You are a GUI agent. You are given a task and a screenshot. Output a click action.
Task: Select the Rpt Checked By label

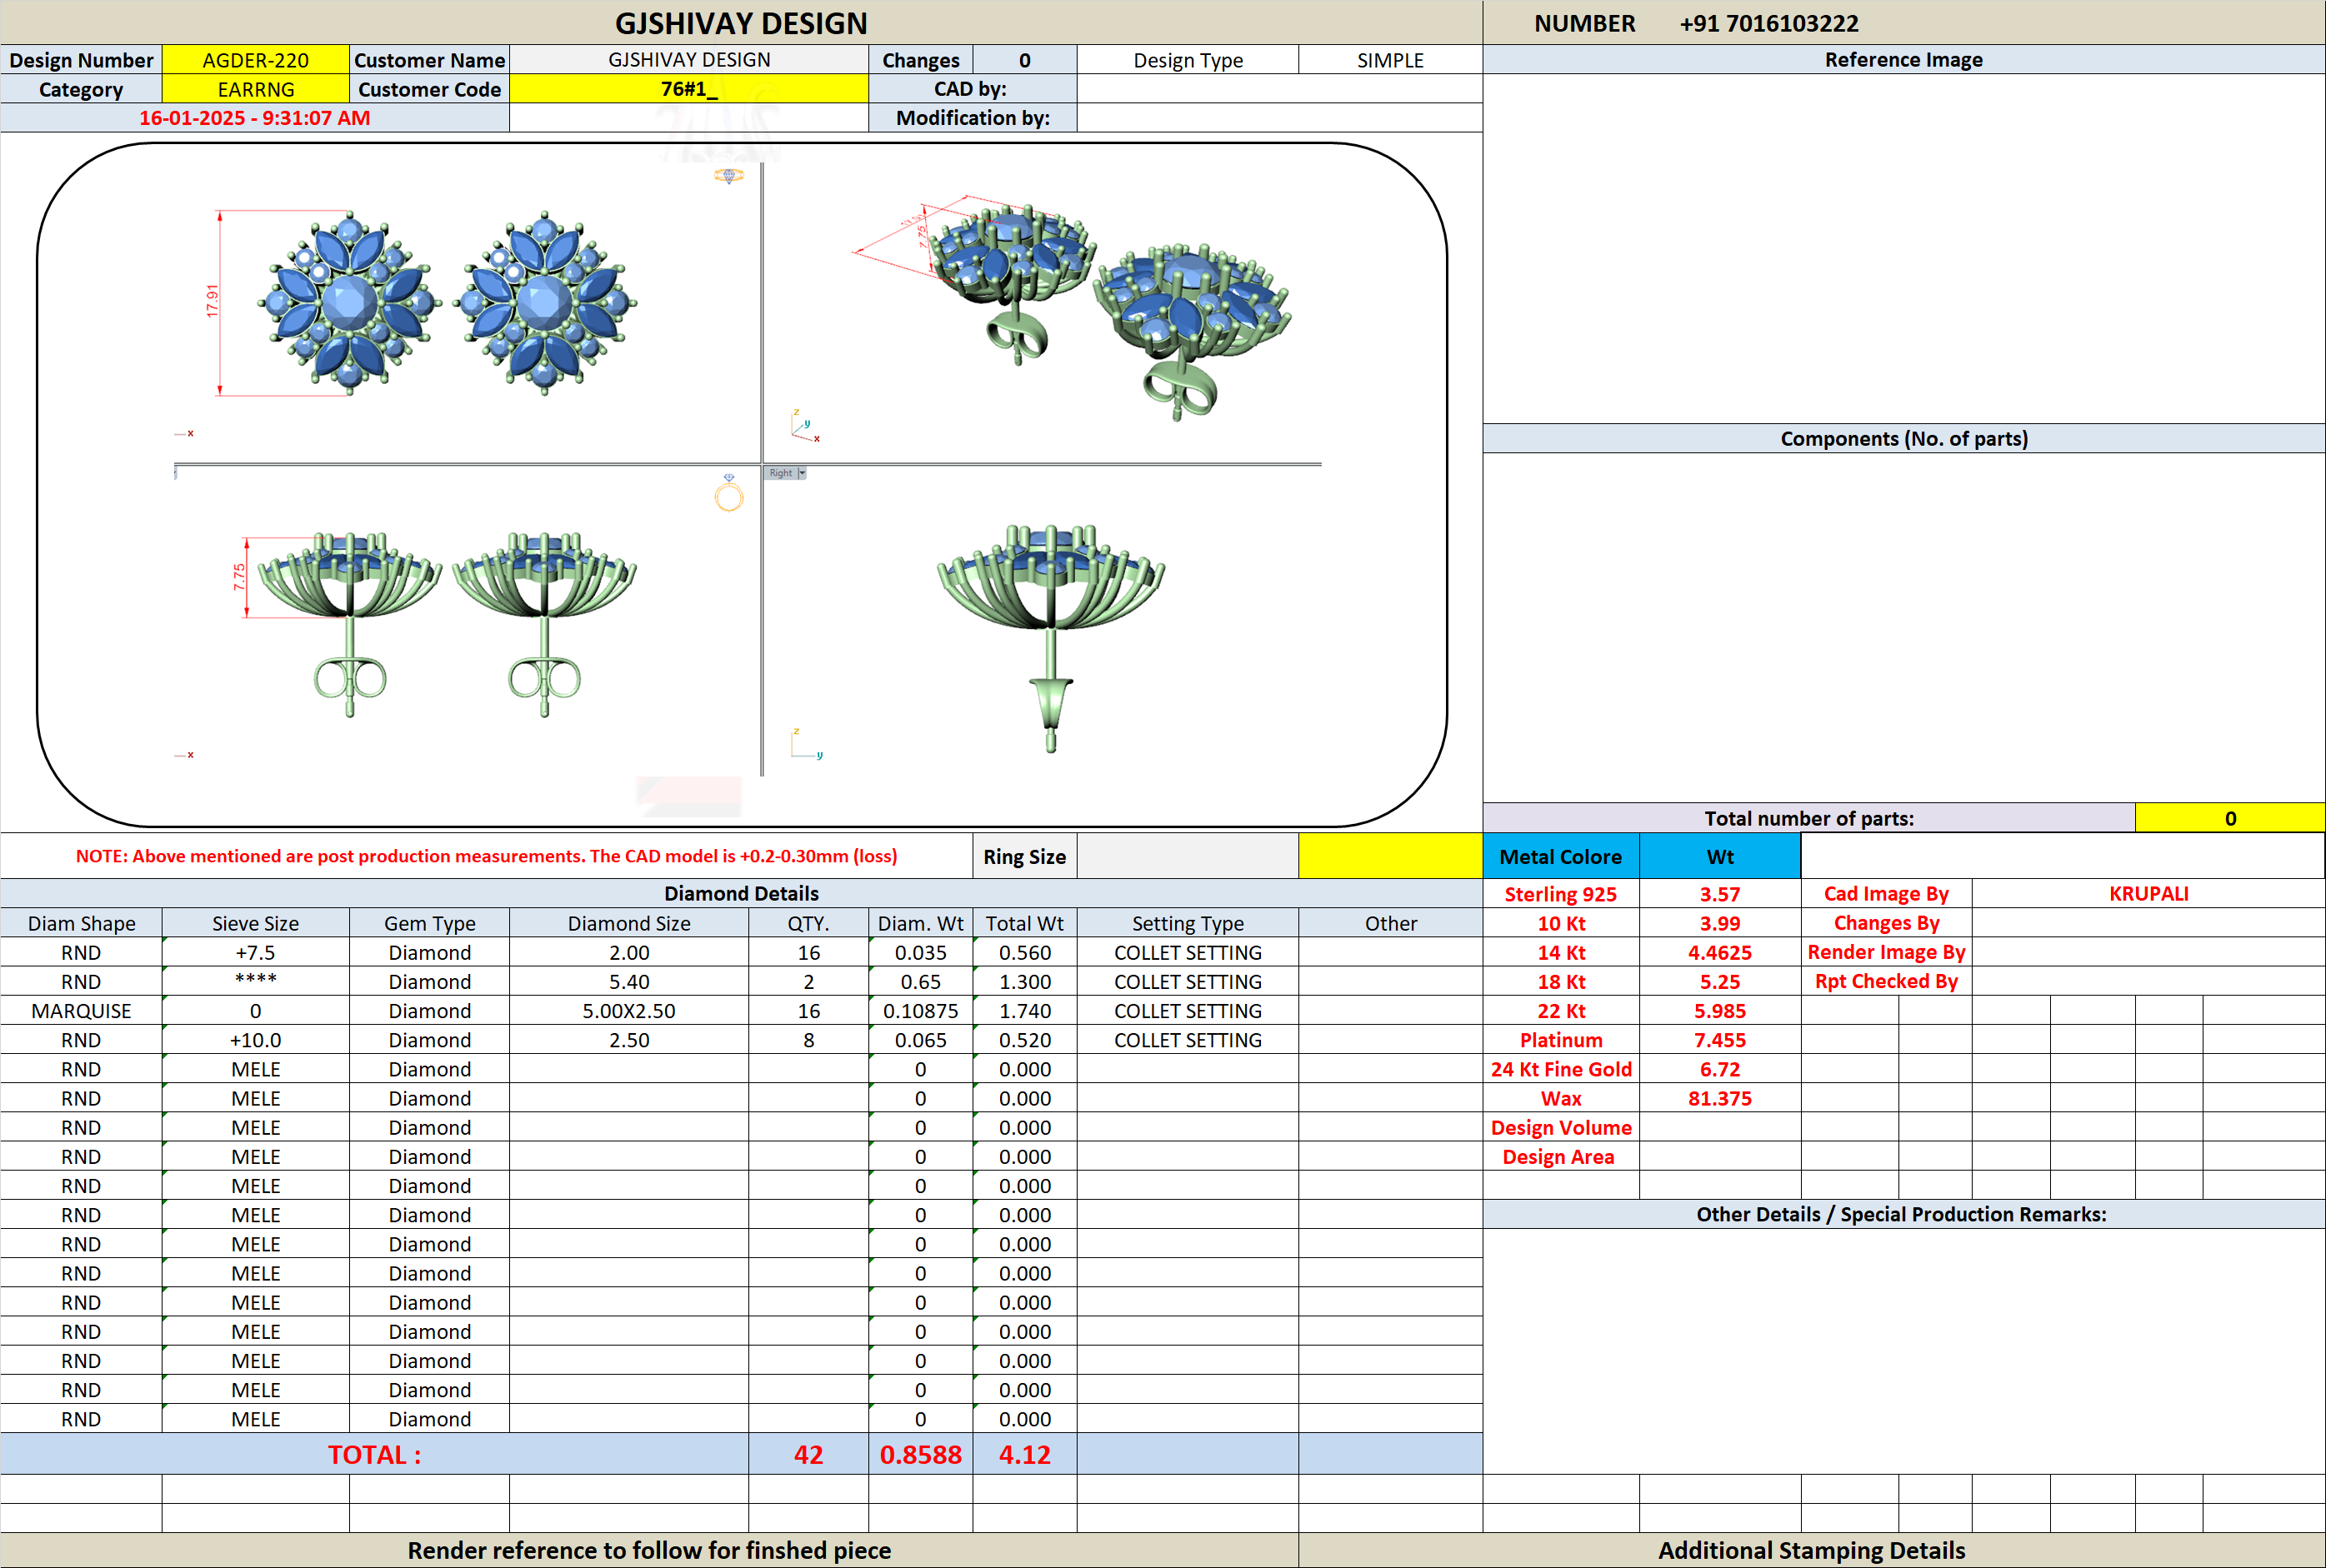(x=1886, y=981)
